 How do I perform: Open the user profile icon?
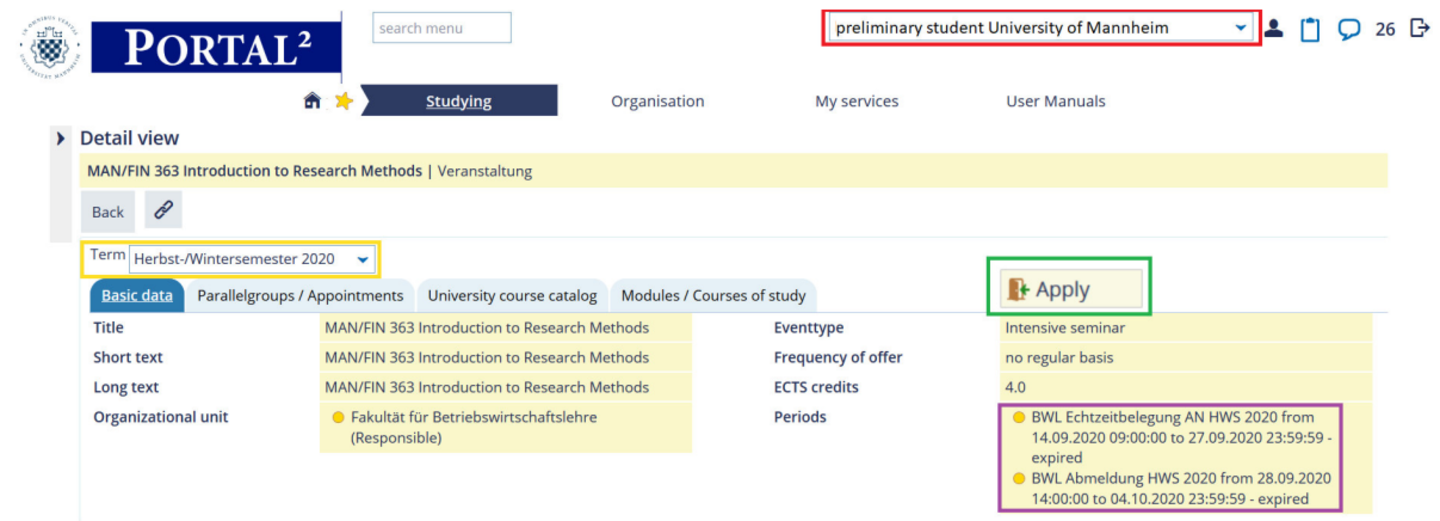[1273, 28]
